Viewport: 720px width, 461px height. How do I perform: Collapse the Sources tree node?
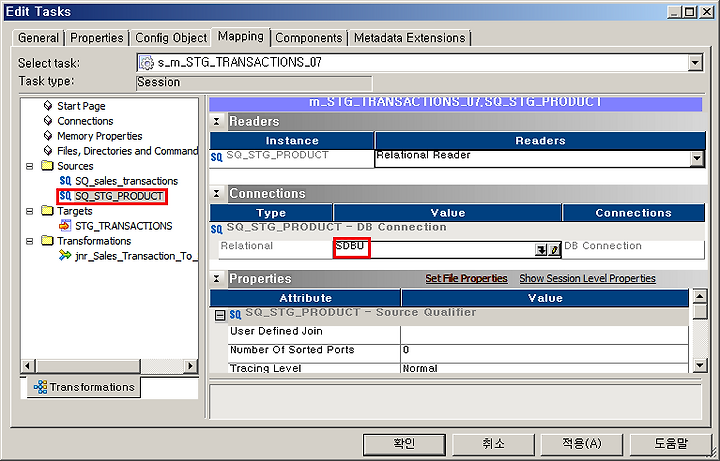30,166
